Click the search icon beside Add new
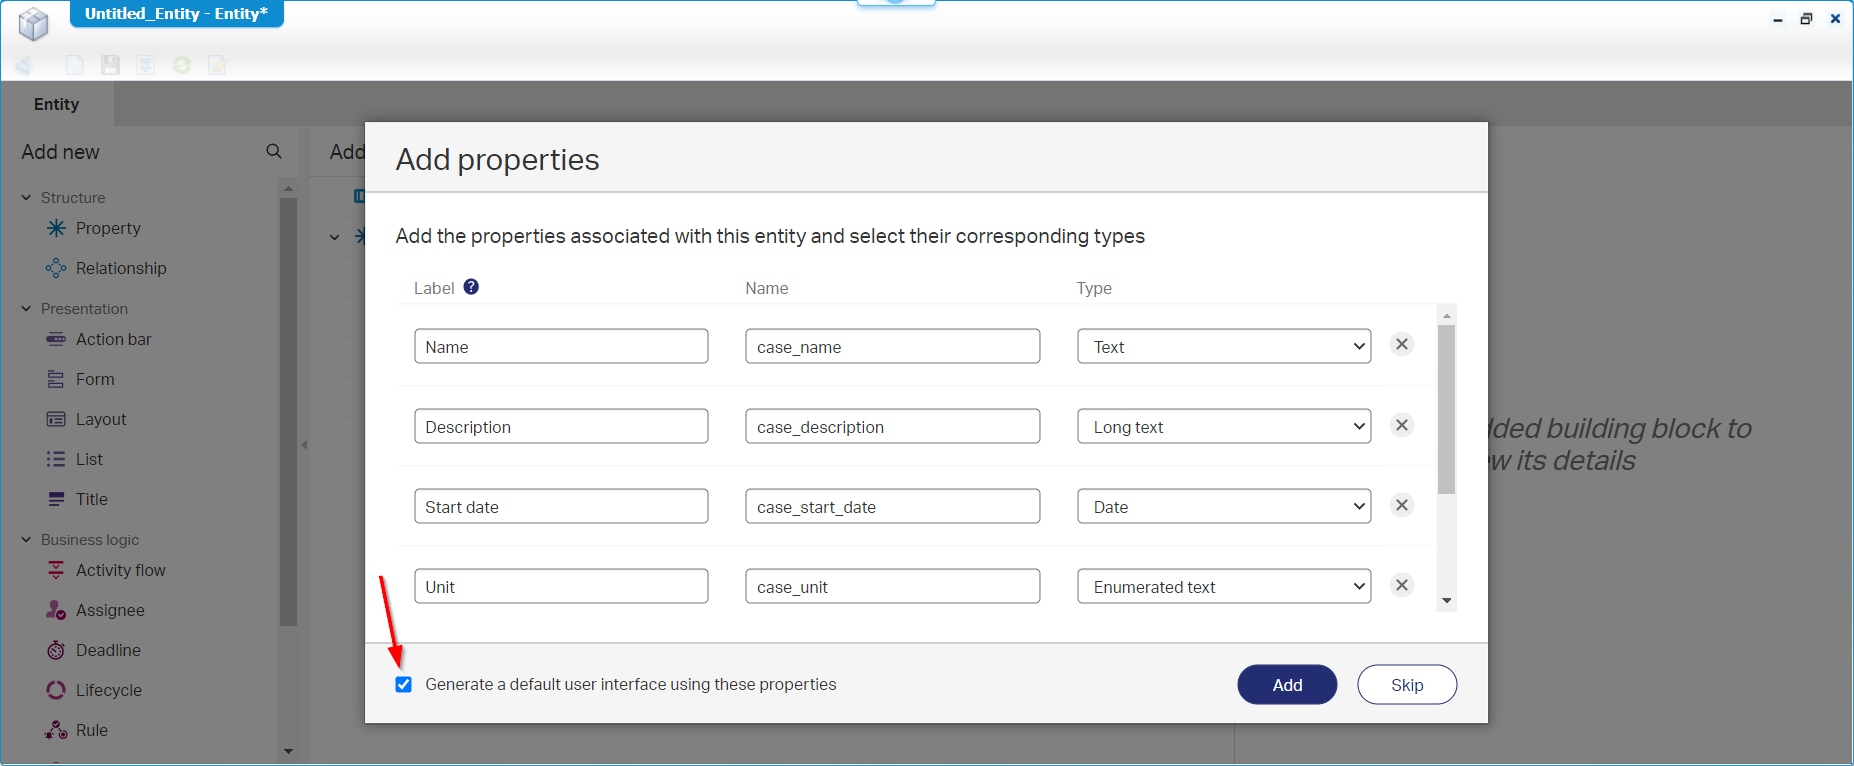Viewport: 1854px width, 766px height. pos(274,151)
